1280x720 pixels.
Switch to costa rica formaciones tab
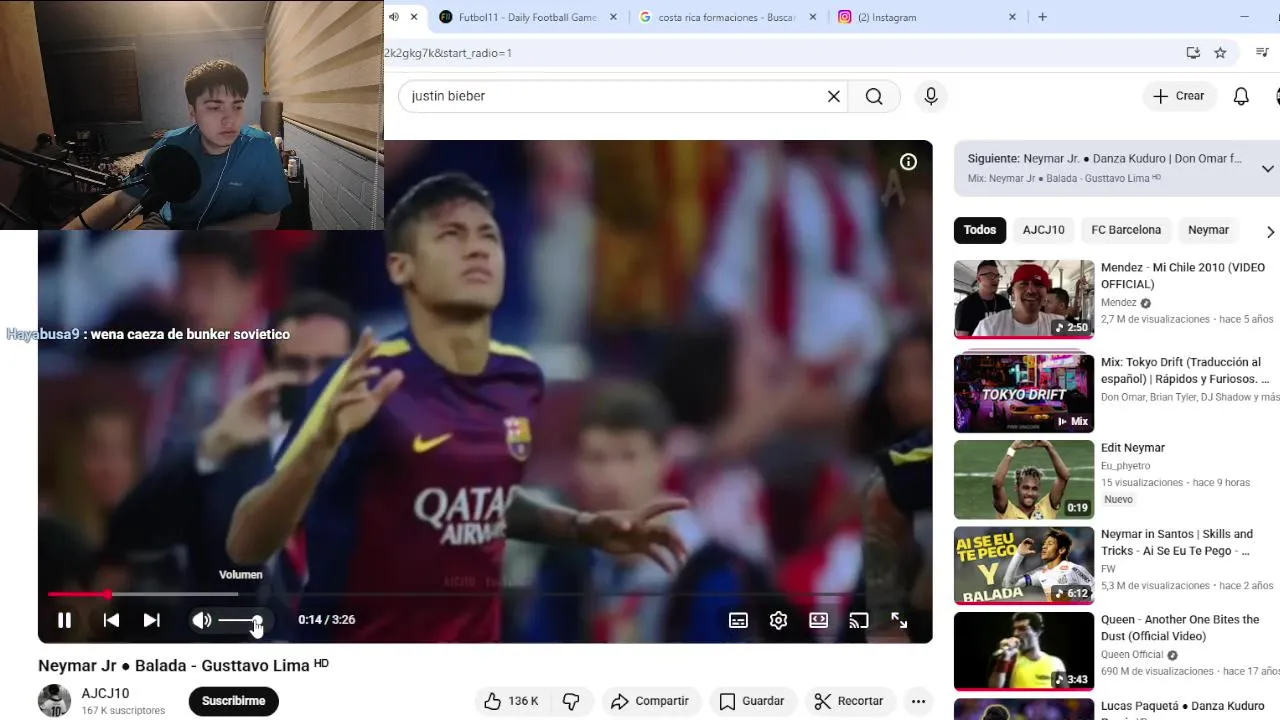click(726, 17)
